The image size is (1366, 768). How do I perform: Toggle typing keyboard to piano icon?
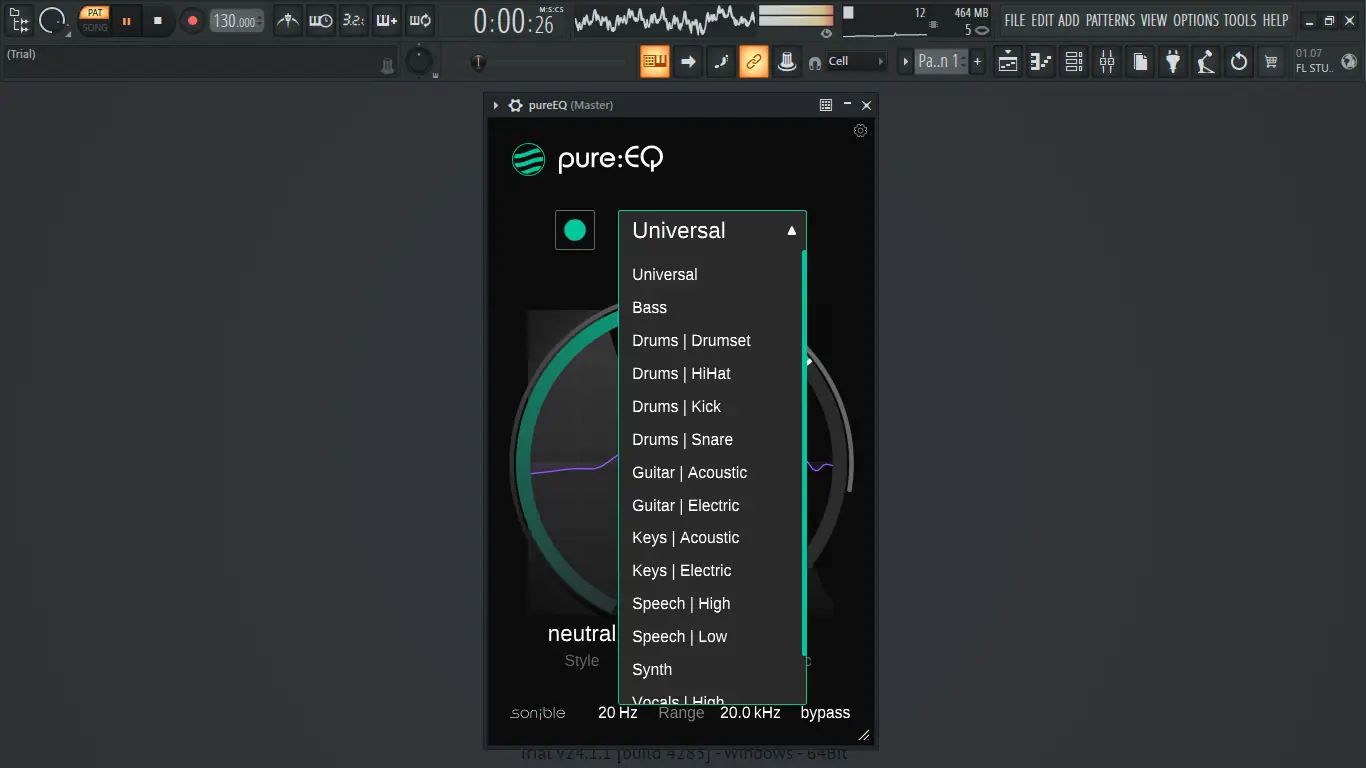coord(655,62)
